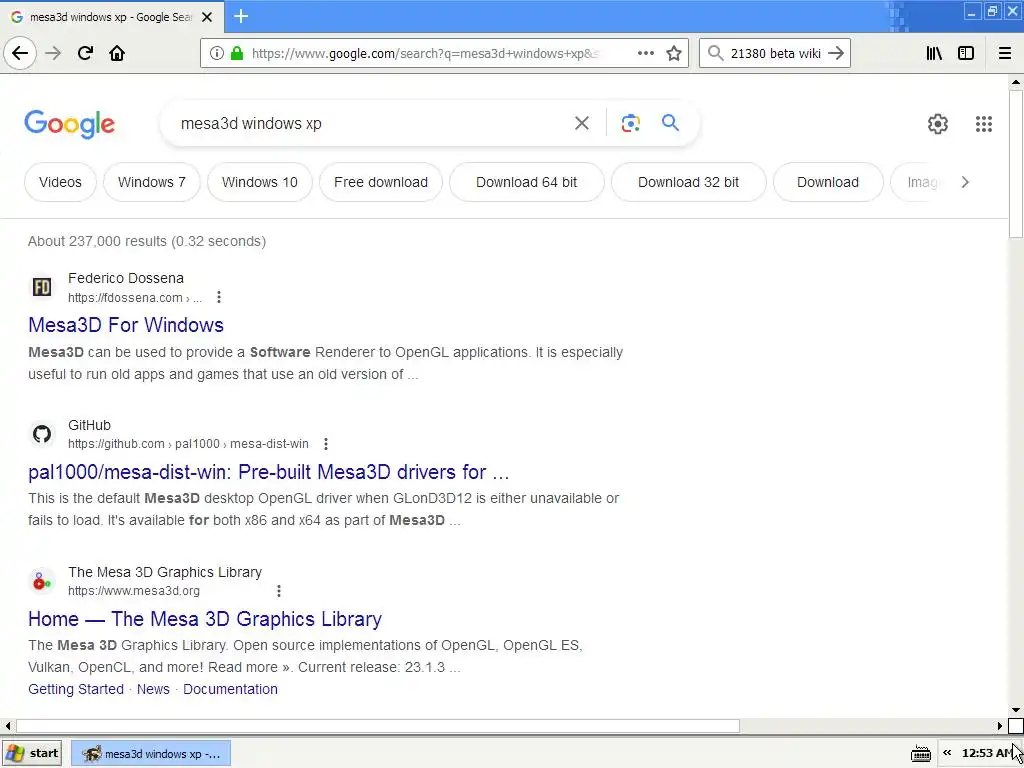The height and width of the screenshot is (768, 1024).
Task: Click the keyboard icon in system tray
Action: coord(920,754)
